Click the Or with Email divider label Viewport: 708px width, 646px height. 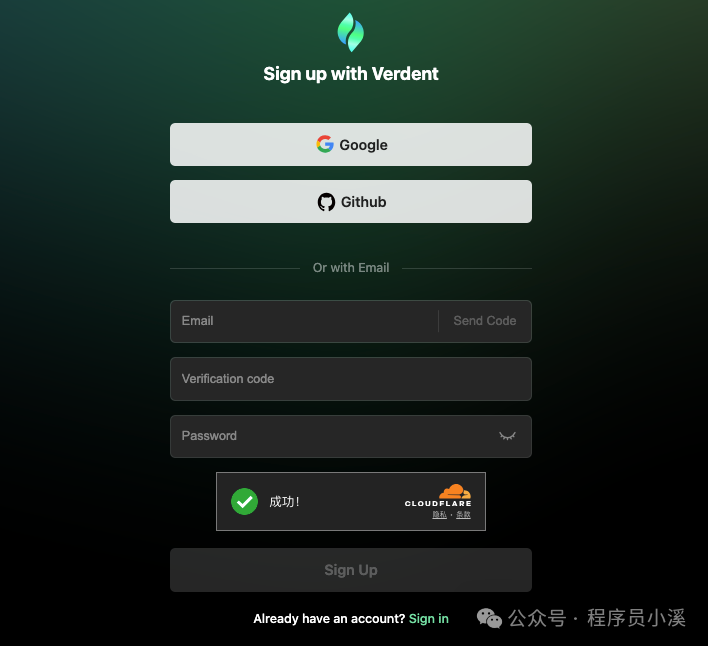pyautogui.click(x=351, y=268)
